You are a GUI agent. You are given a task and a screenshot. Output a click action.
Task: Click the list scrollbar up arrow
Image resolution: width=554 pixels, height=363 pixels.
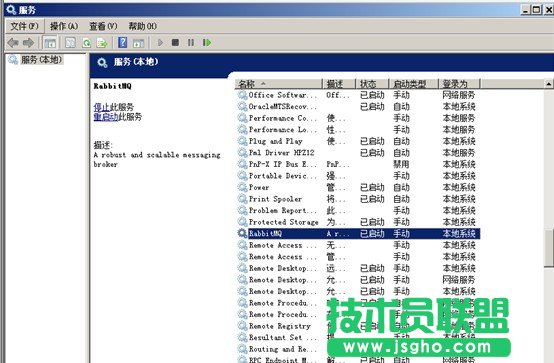coord(548,84)
